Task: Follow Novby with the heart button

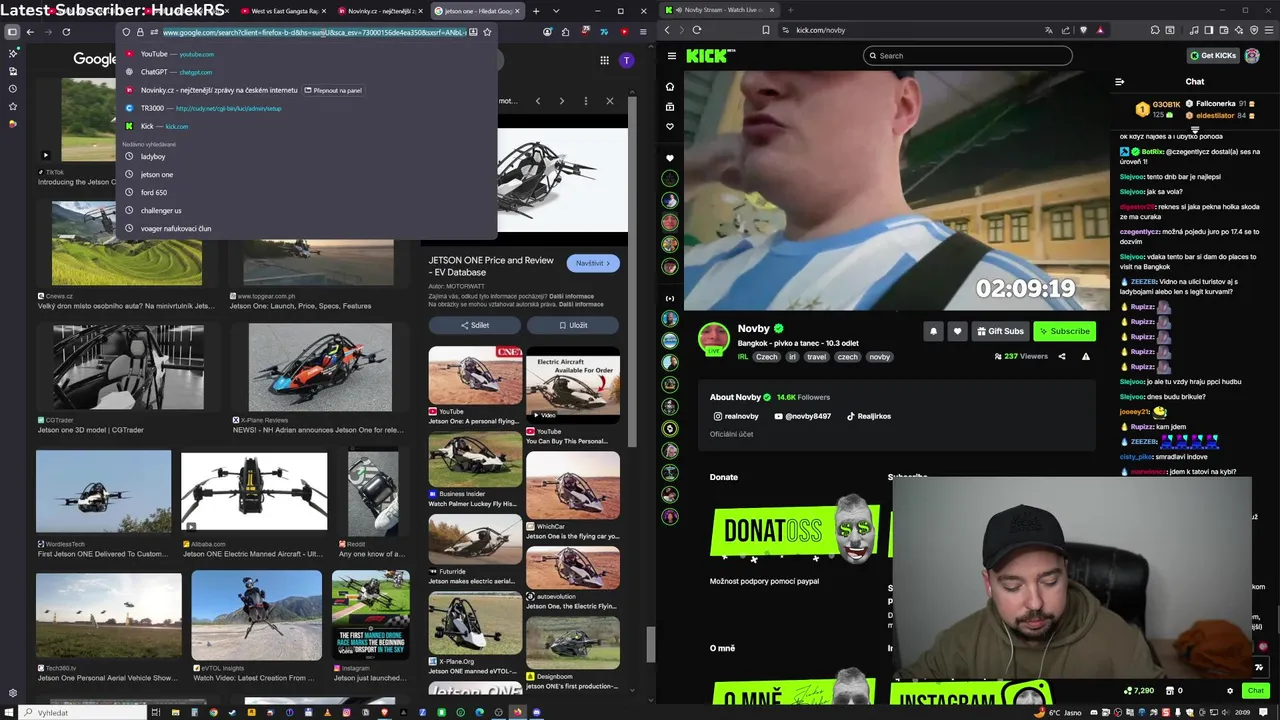Action: 957,331
